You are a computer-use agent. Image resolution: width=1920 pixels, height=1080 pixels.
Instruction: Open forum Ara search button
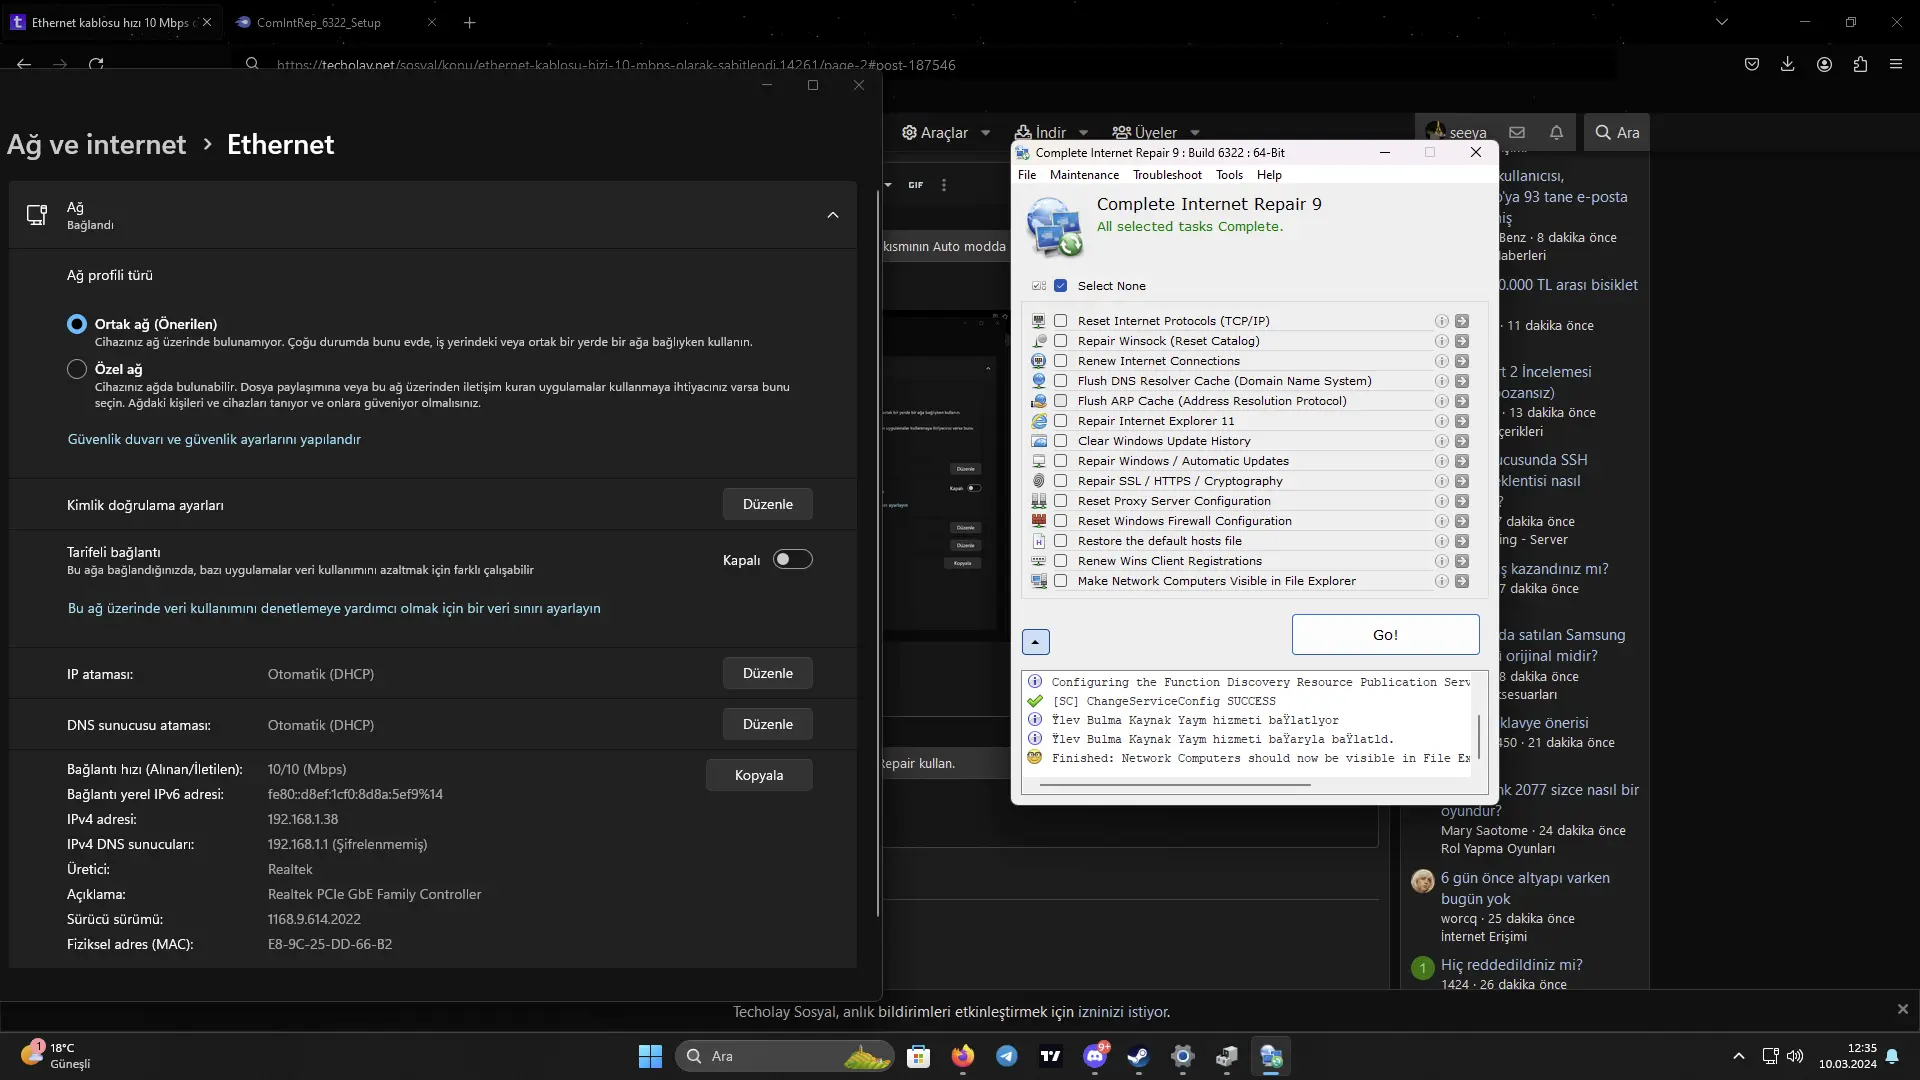coord(1617,132)
